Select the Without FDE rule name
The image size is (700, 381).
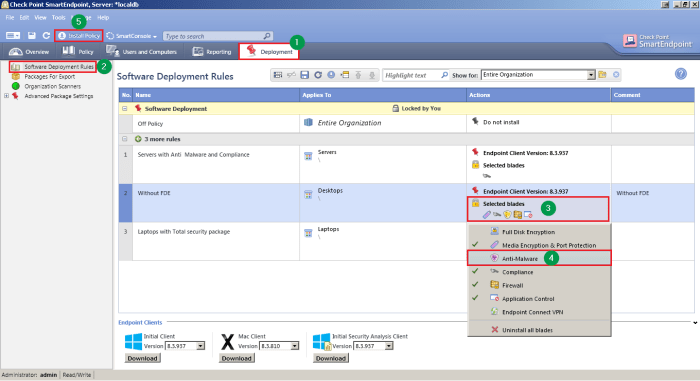coord(154,193)
